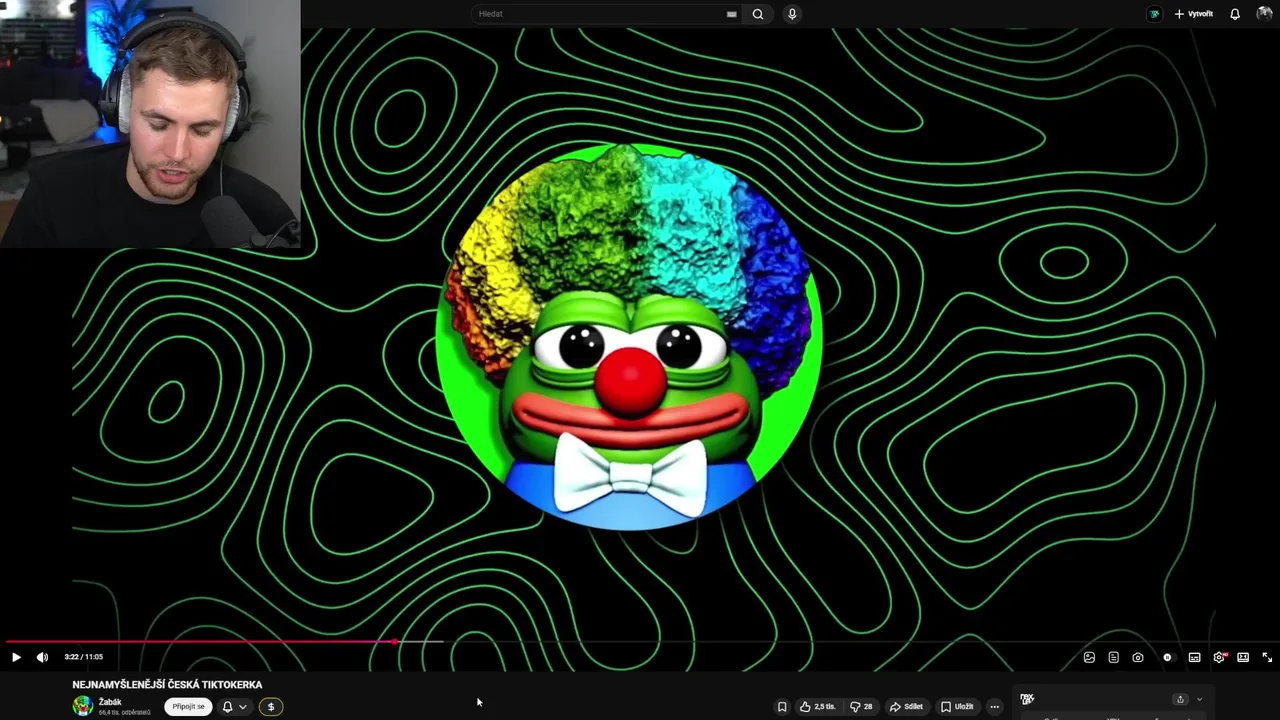Image resolution: width=1280 pixels, height=720 pixels.
Task: Click the share icon in side panel
Action: 1180,699
